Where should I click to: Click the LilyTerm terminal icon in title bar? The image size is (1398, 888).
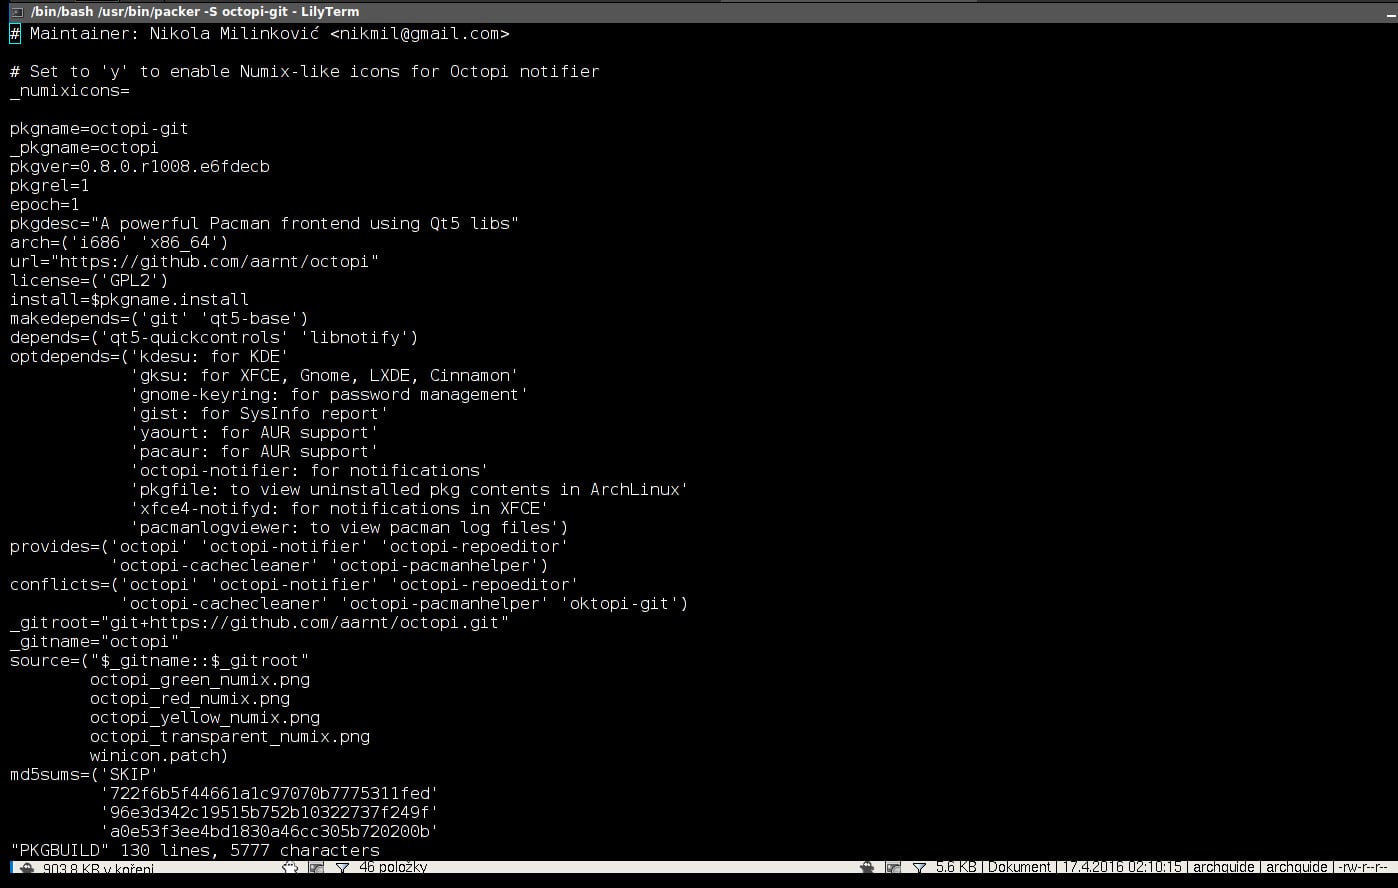[x=15, y=11]
